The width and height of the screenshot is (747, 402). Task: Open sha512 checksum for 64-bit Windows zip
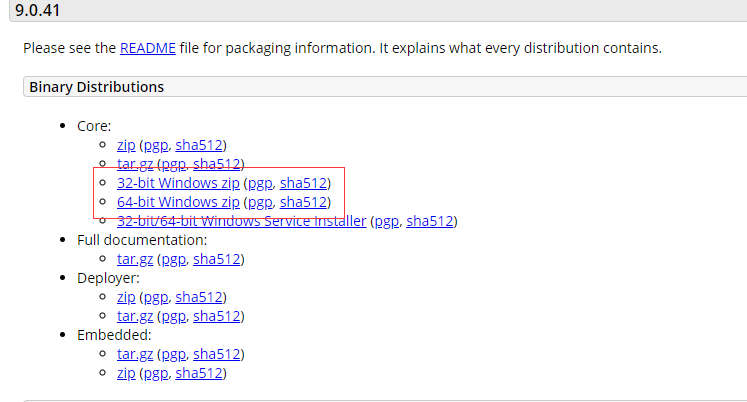[x=304, y=203]
